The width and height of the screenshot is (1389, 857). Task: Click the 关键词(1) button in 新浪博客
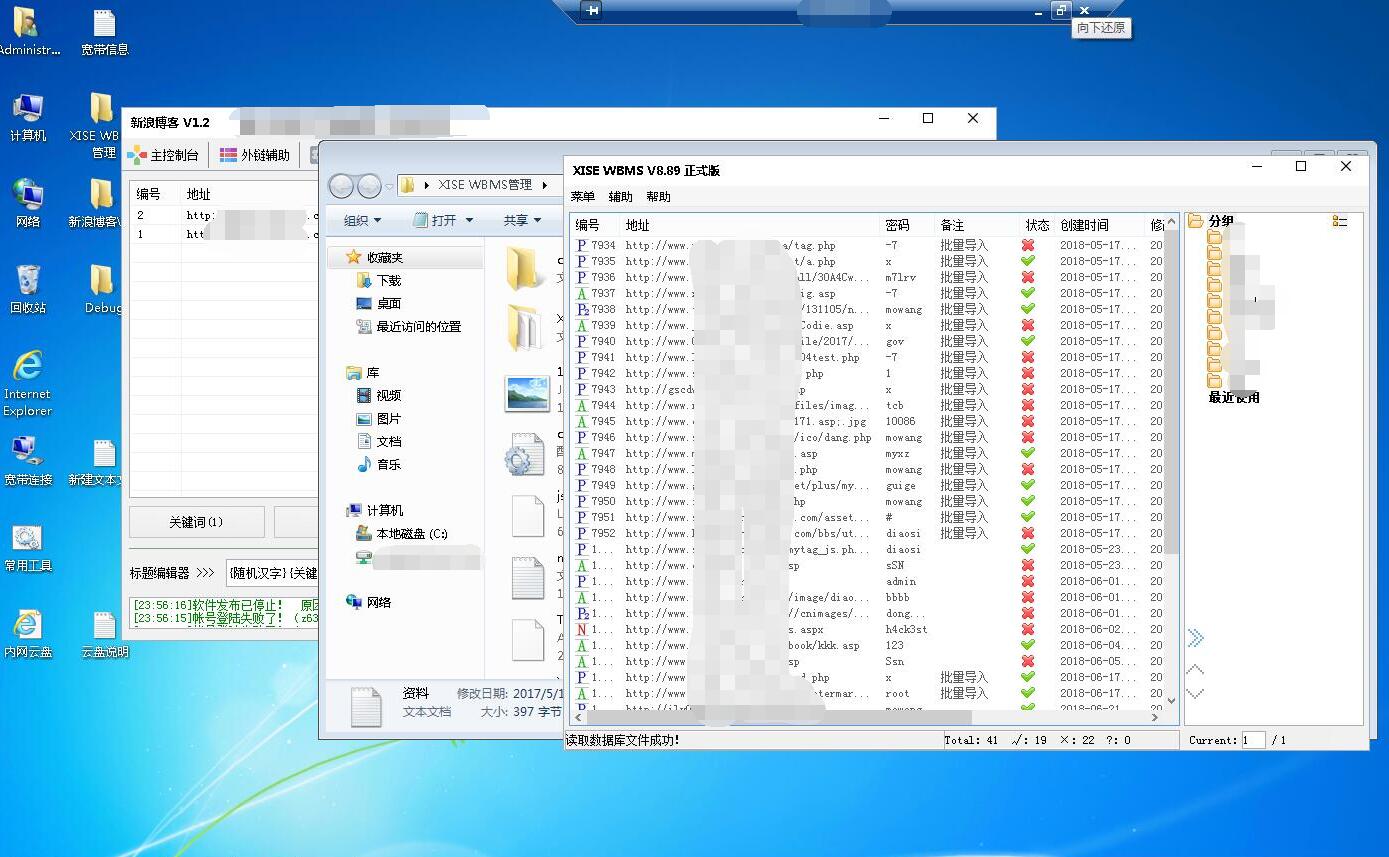coord(196,522)
